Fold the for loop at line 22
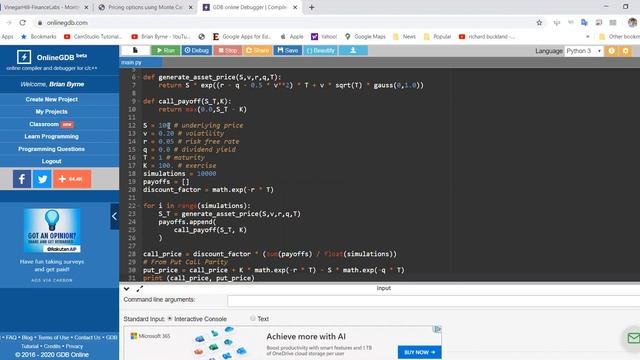This screenshot has height=360, width=640. [139, 206]
